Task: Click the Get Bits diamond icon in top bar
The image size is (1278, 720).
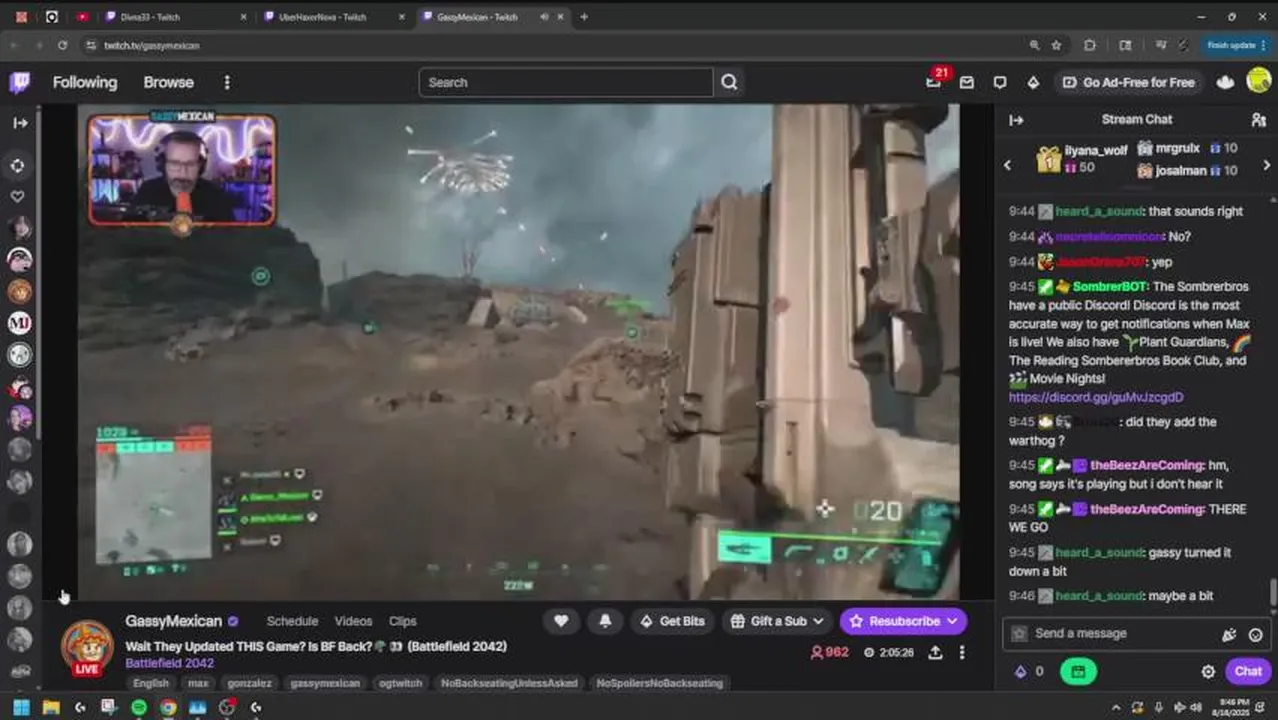Action: coord(1033,82)
